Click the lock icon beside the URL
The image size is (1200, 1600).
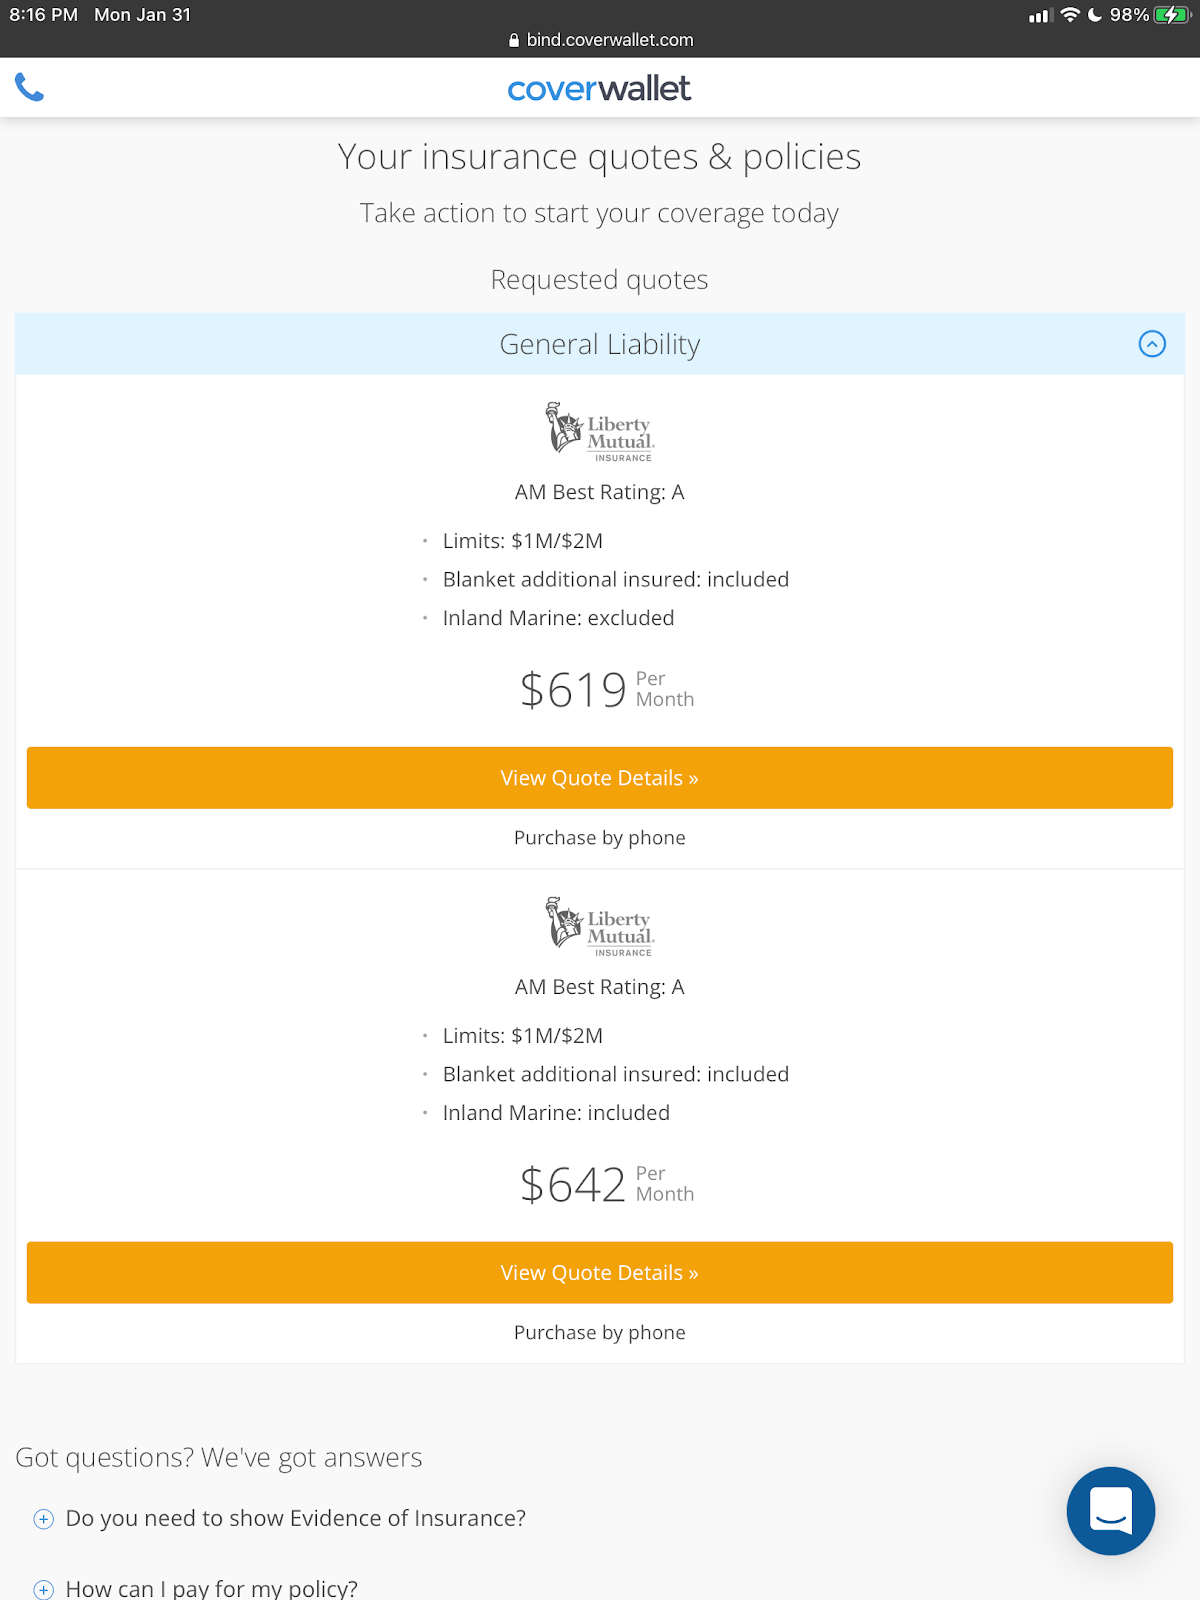pos(514,40)
